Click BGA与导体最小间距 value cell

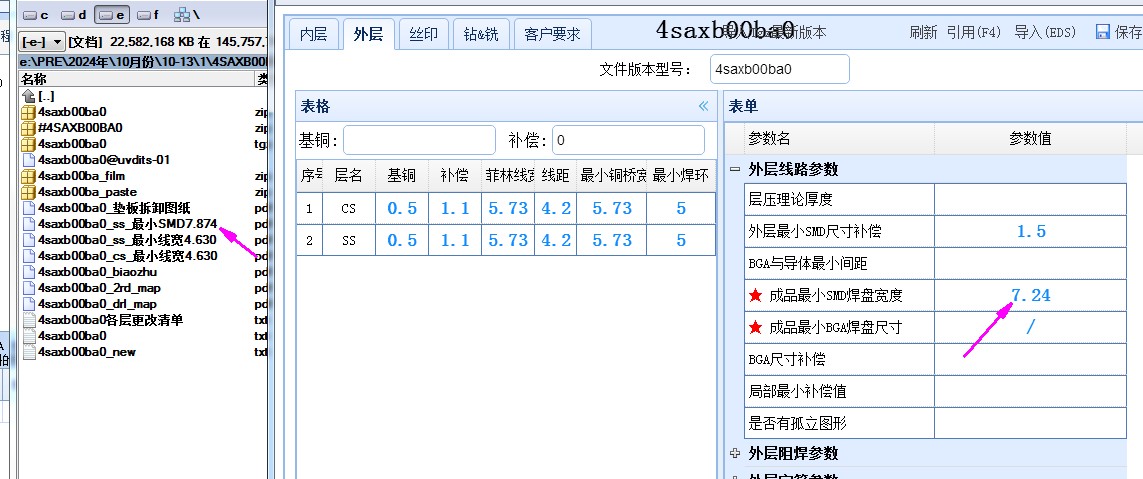(x=1031, y=263)
